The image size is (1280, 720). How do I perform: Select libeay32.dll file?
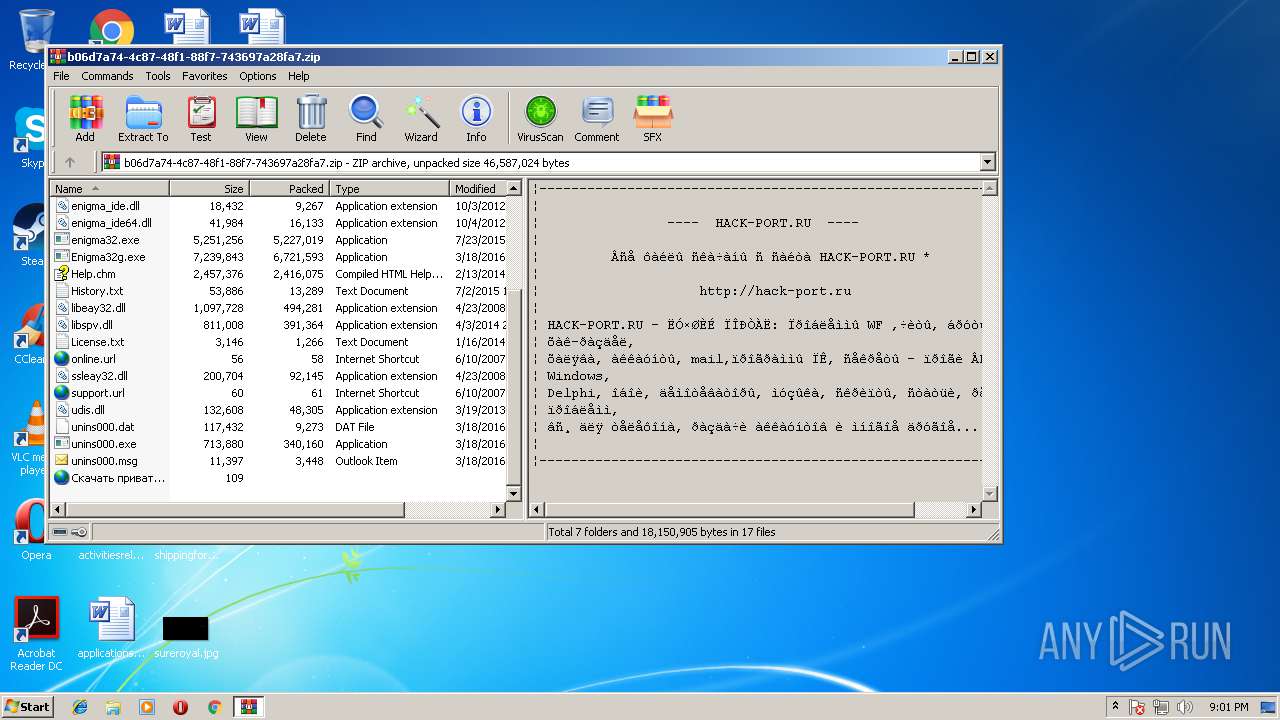pos(98,308)
